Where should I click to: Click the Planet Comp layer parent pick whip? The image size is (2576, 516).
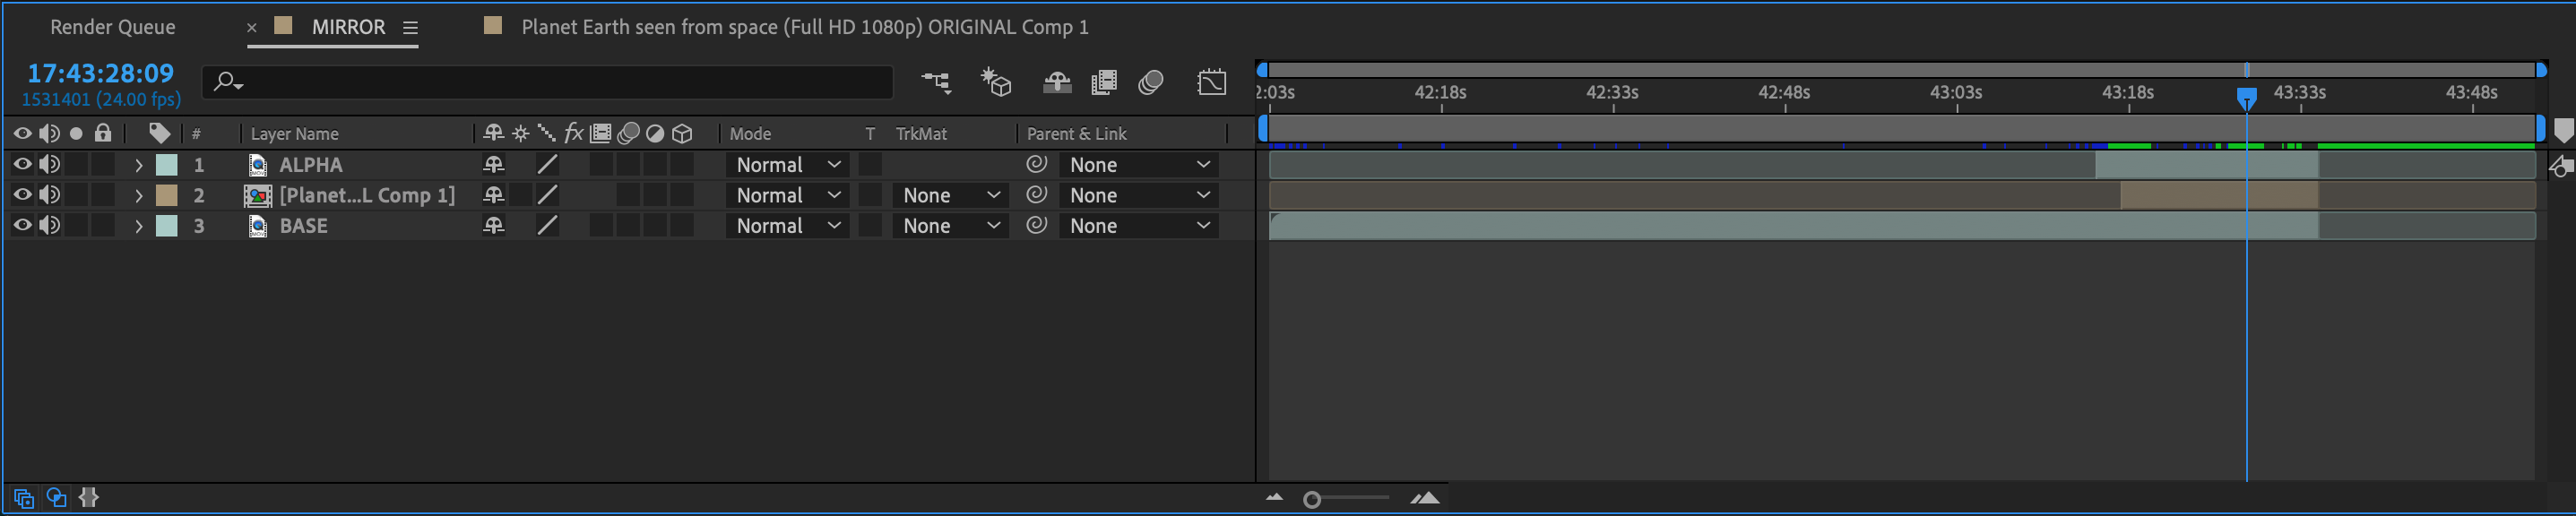pyautogui.click(x=1037, y=195)
